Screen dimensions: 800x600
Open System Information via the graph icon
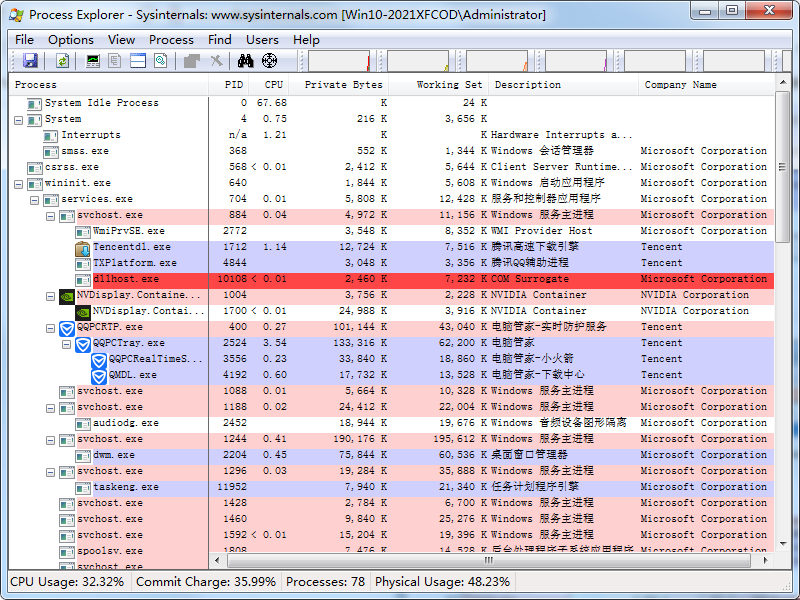(92, 62)
